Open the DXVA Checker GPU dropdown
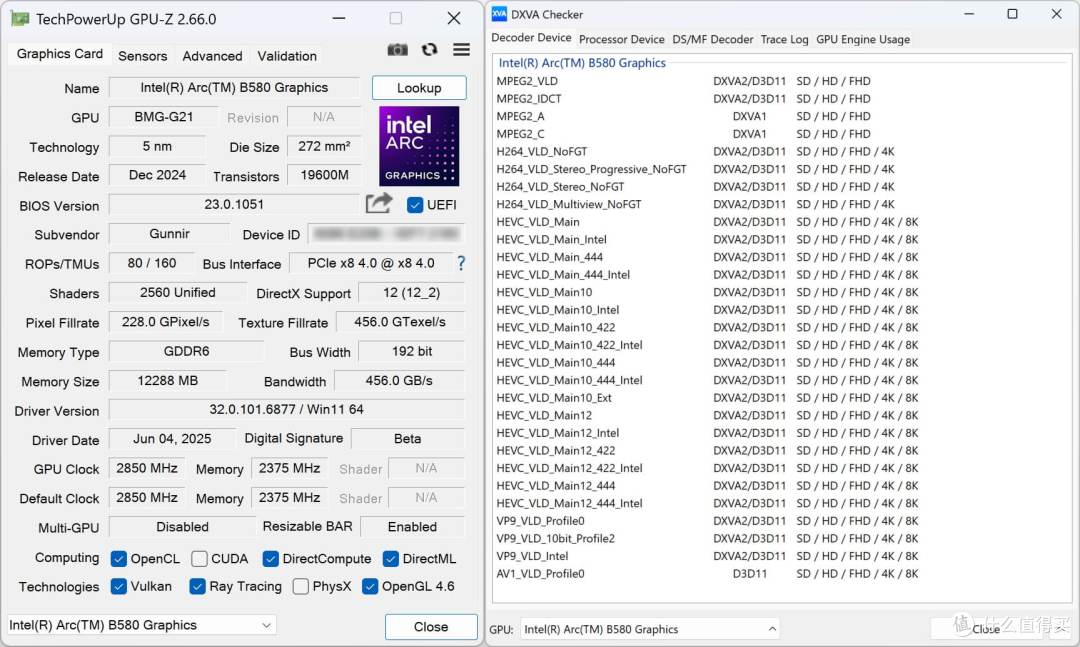This screenshot has width=1080, height=647. pos(650,629)
